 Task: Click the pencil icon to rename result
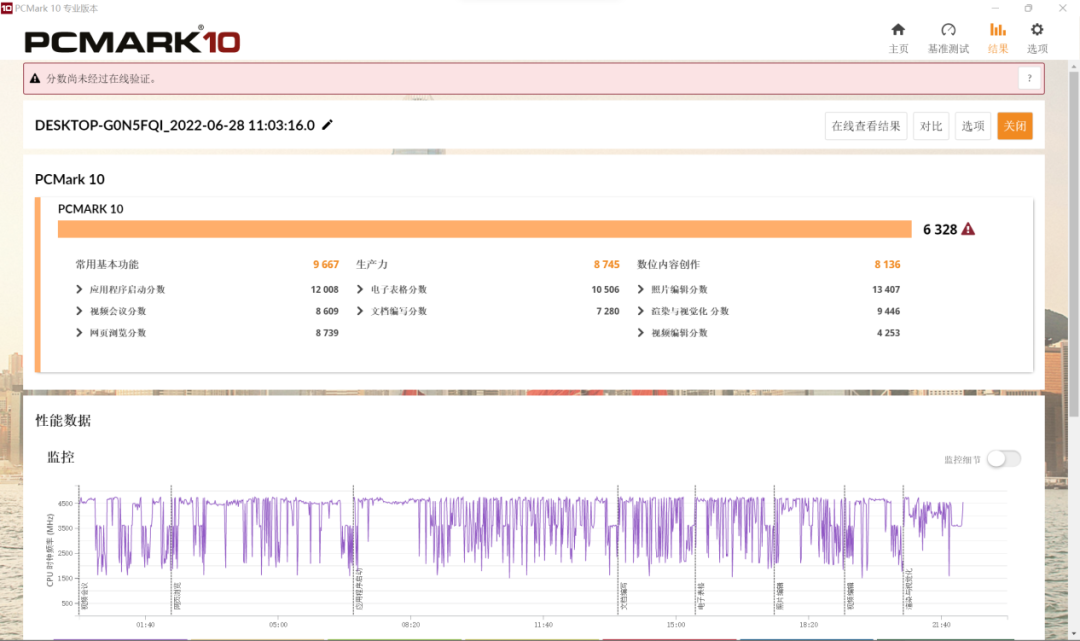pyautogui.click(x=327, y=125)
